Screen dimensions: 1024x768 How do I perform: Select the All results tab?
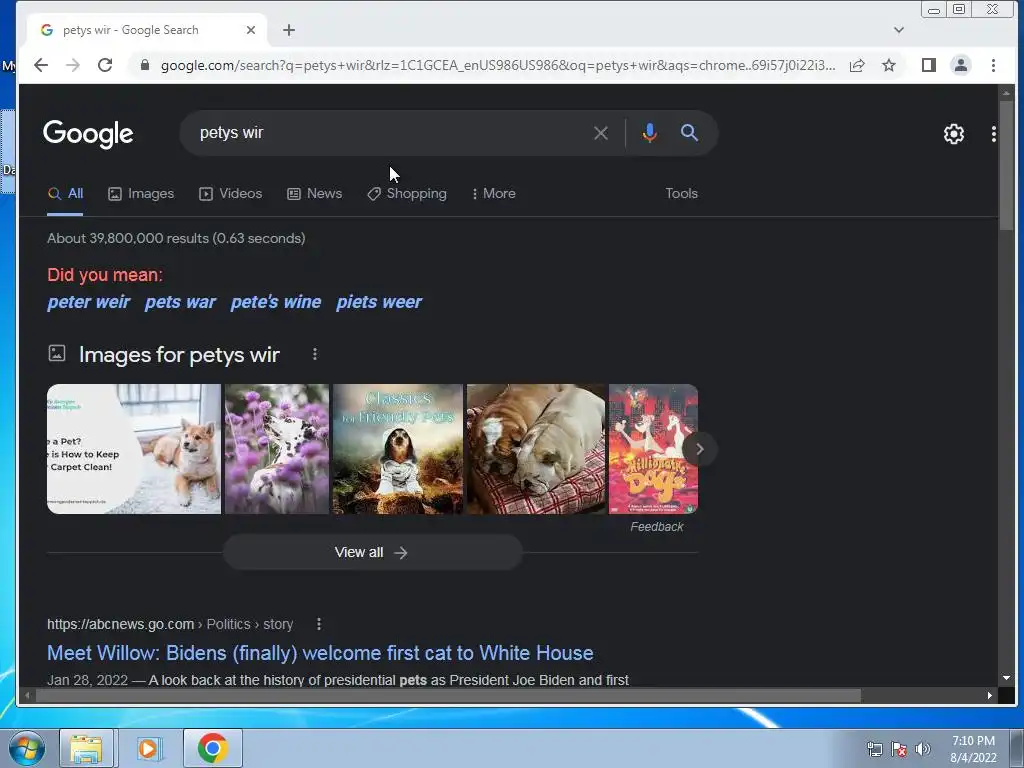tap(65, 194)
